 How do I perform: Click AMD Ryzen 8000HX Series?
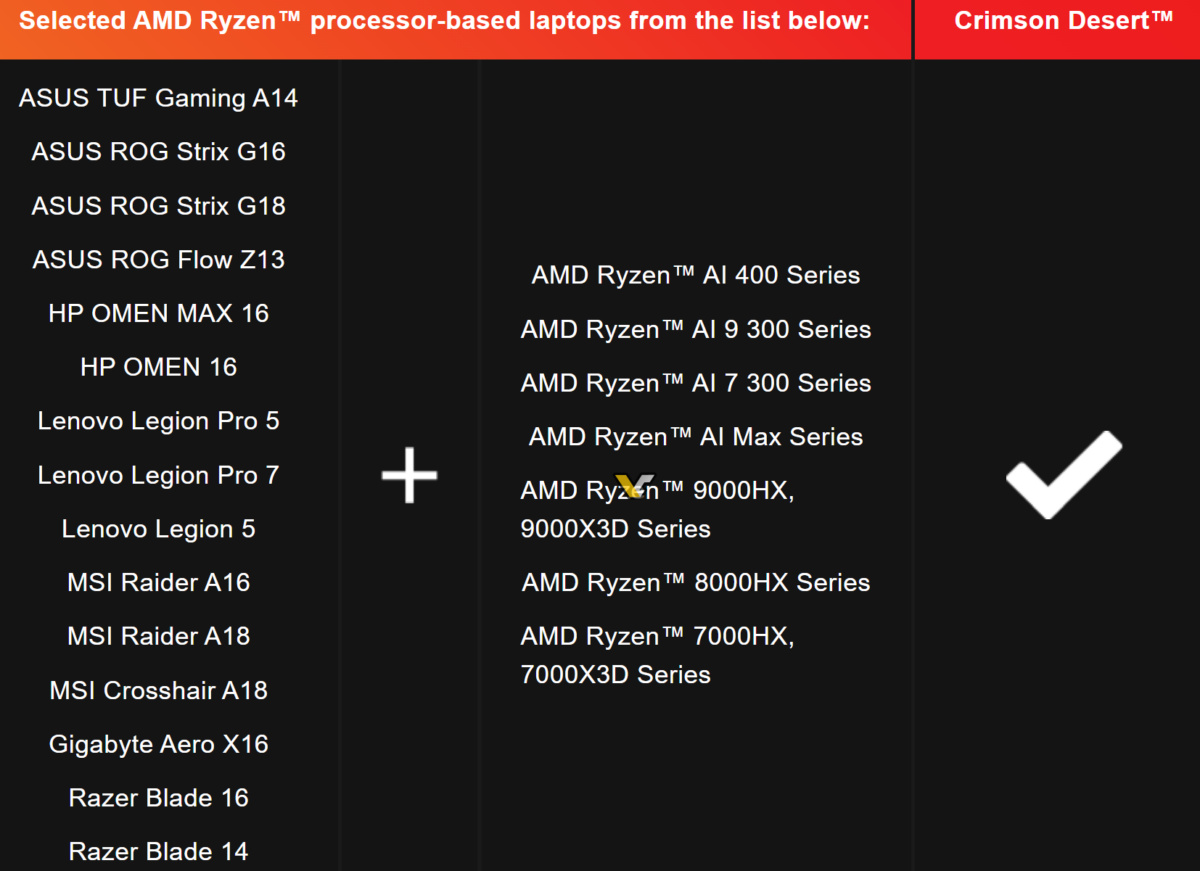695,583
